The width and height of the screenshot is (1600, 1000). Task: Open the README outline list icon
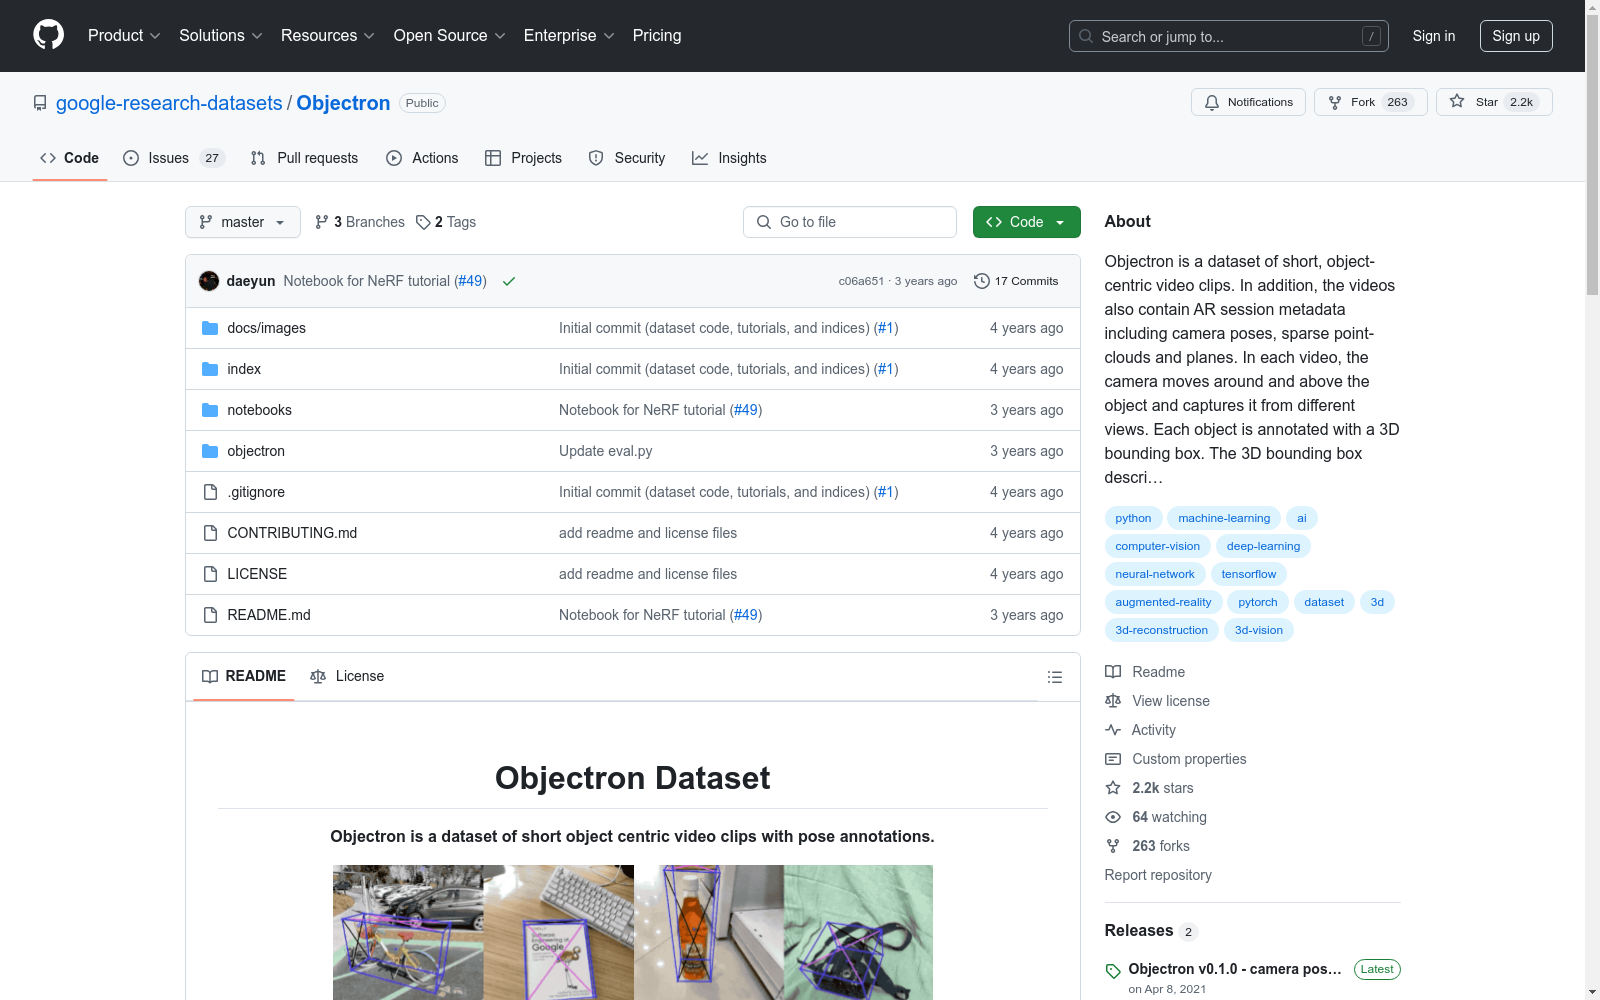click(x=1054, y=677)
